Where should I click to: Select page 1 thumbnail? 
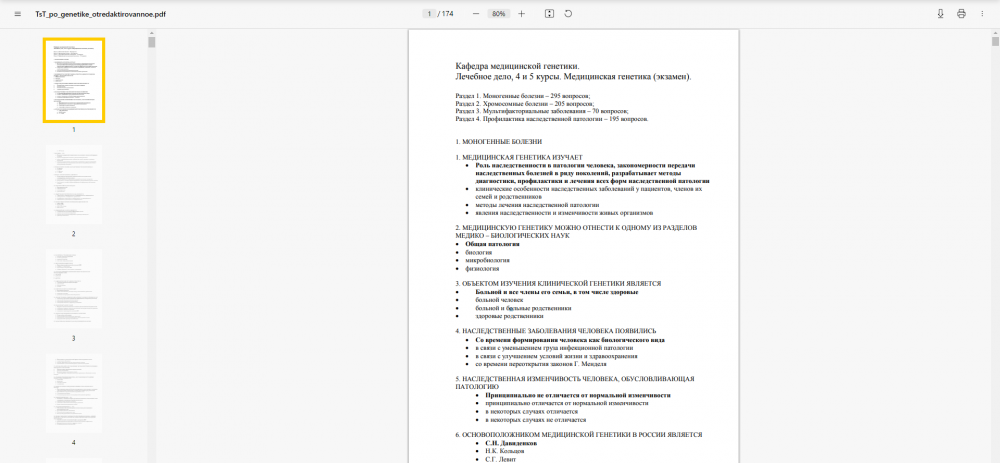tap(74, 80)
